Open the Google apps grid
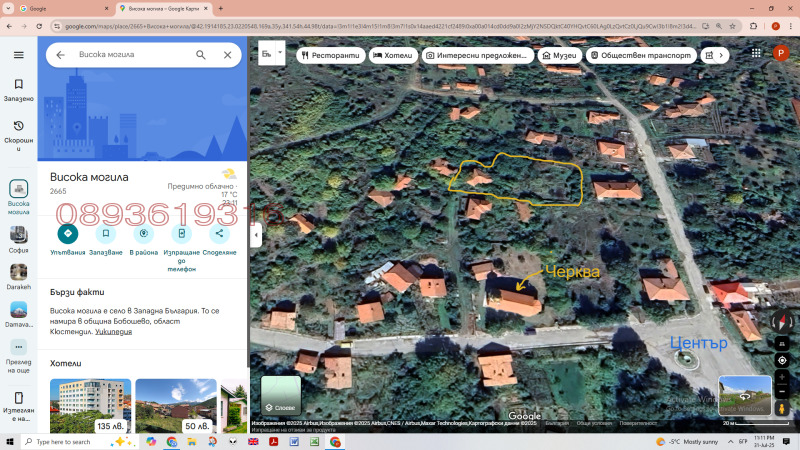The height and width of the screenshot is (450, 800). (754, 55)
